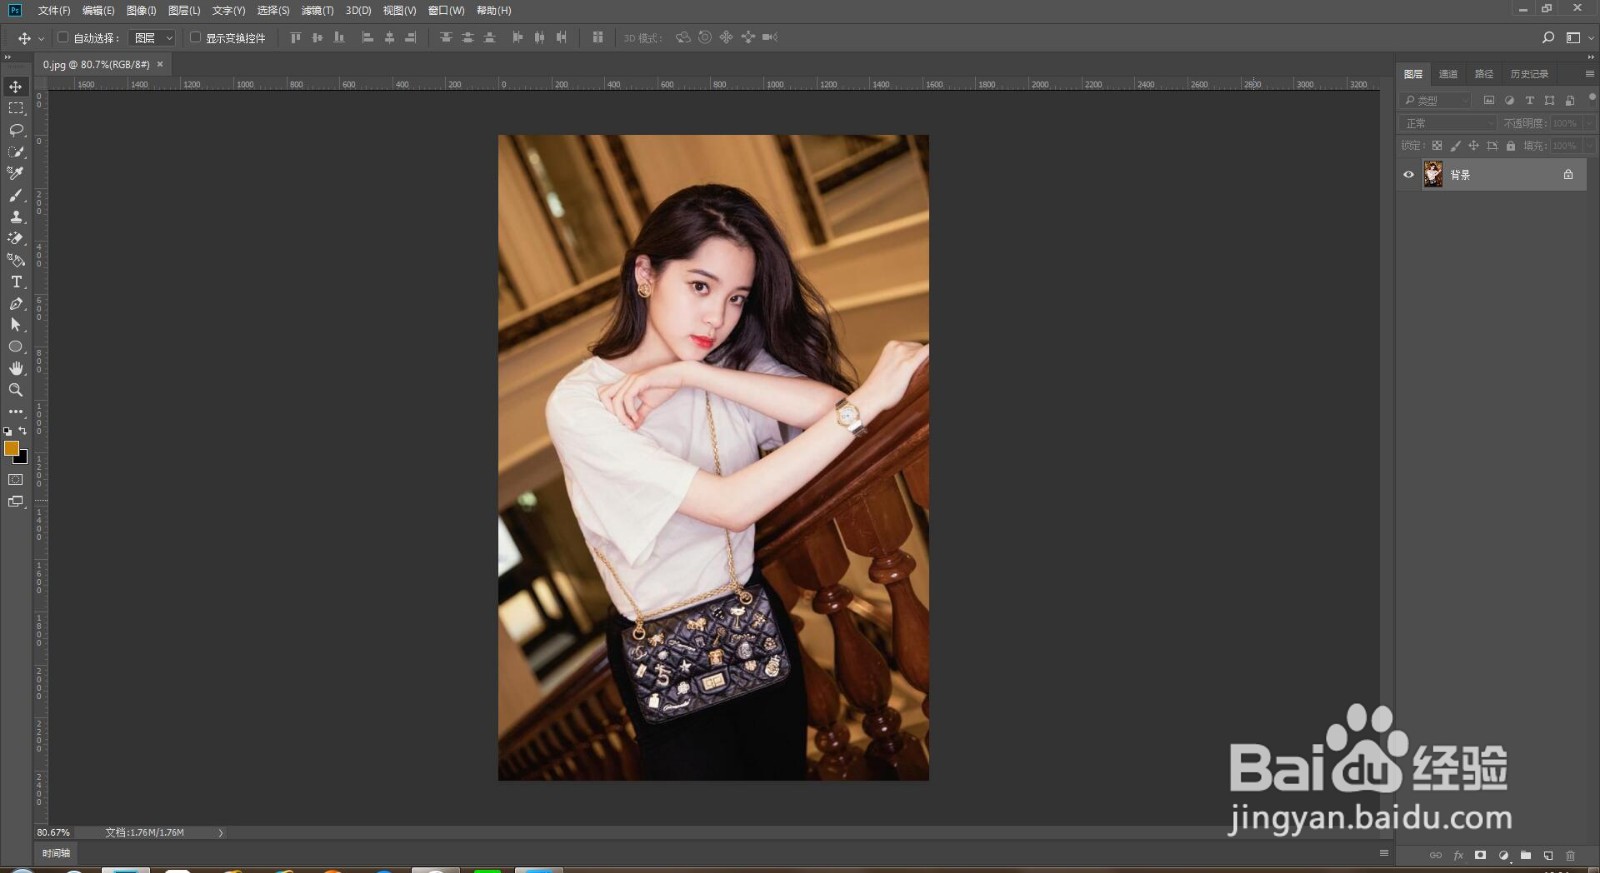The image size is (1600, 873).
Task: Enable the 显示变换控件 checkbox
Action: click(195, 37)
